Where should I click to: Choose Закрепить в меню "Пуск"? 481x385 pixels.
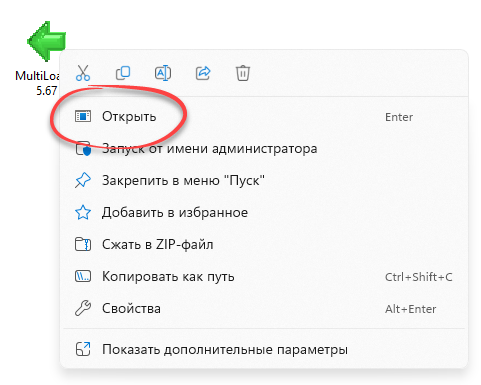(x=264, y=181)
